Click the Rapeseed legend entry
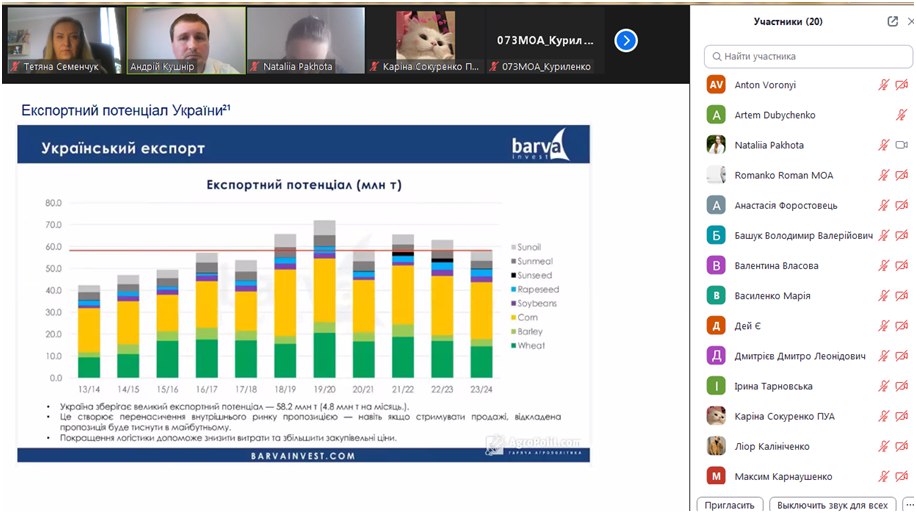The image size is (916, 513). [535, 289]
